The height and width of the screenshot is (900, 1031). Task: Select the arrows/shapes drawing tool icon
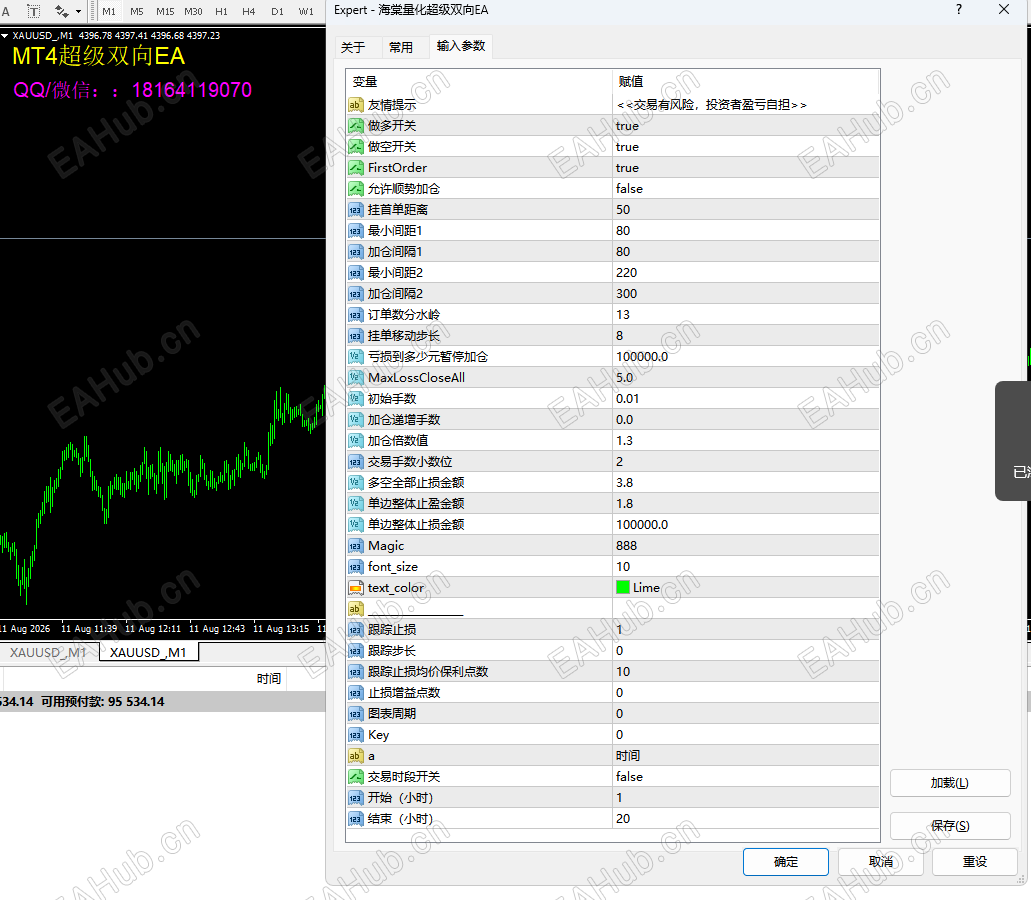pyautogui.click(x=62, y=11)
